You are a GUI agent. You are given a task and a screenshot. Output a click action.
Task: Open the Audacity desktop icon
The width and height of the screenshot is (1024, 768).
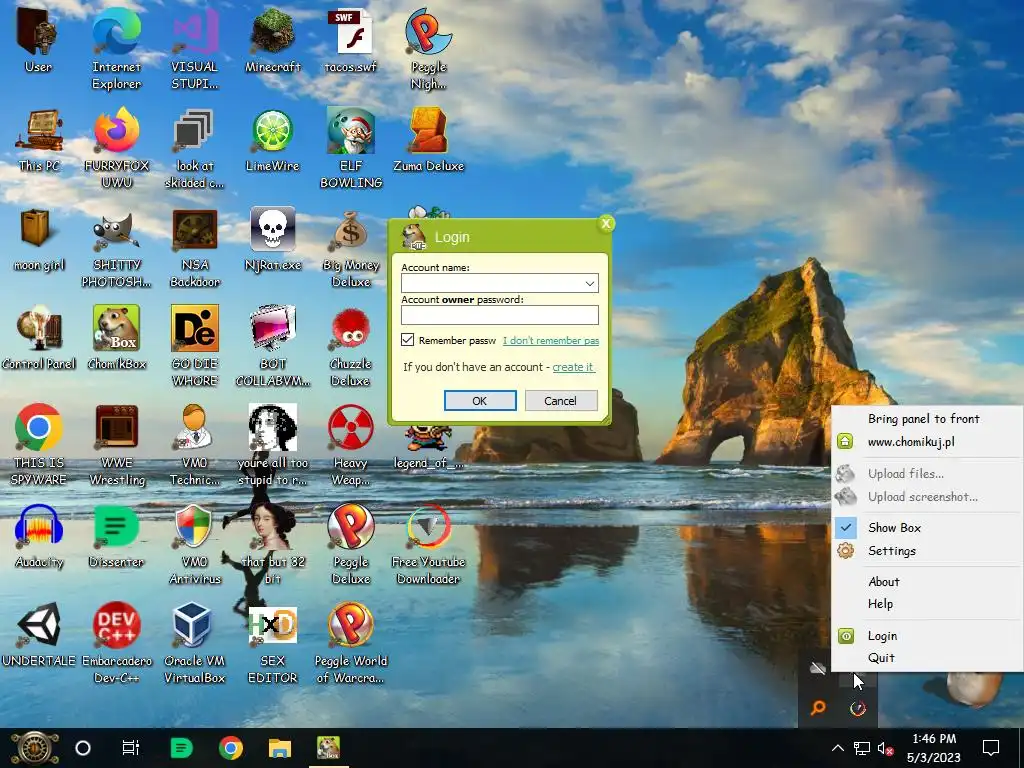point(39,526)
